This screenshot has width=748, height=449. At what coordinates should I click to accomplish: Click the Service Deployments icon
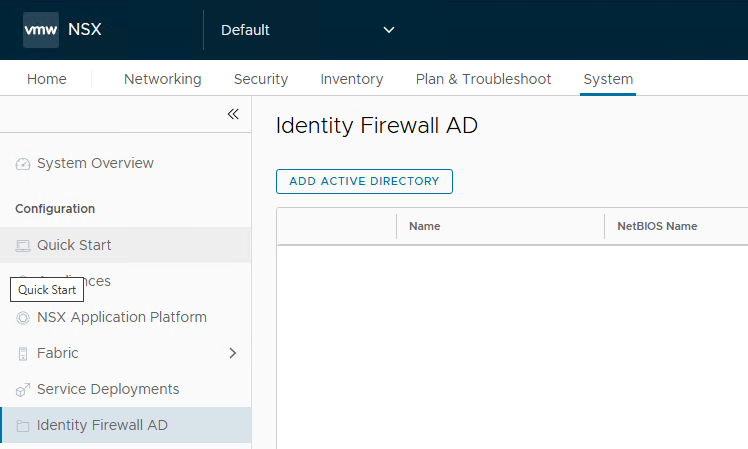[x=23, y=390]
